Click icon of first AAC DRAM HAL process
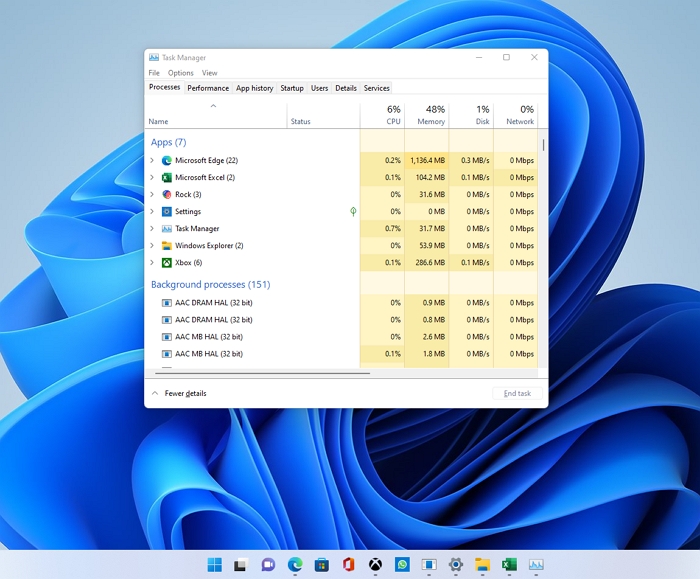This screenshot has height=579, width=700. 167,303
